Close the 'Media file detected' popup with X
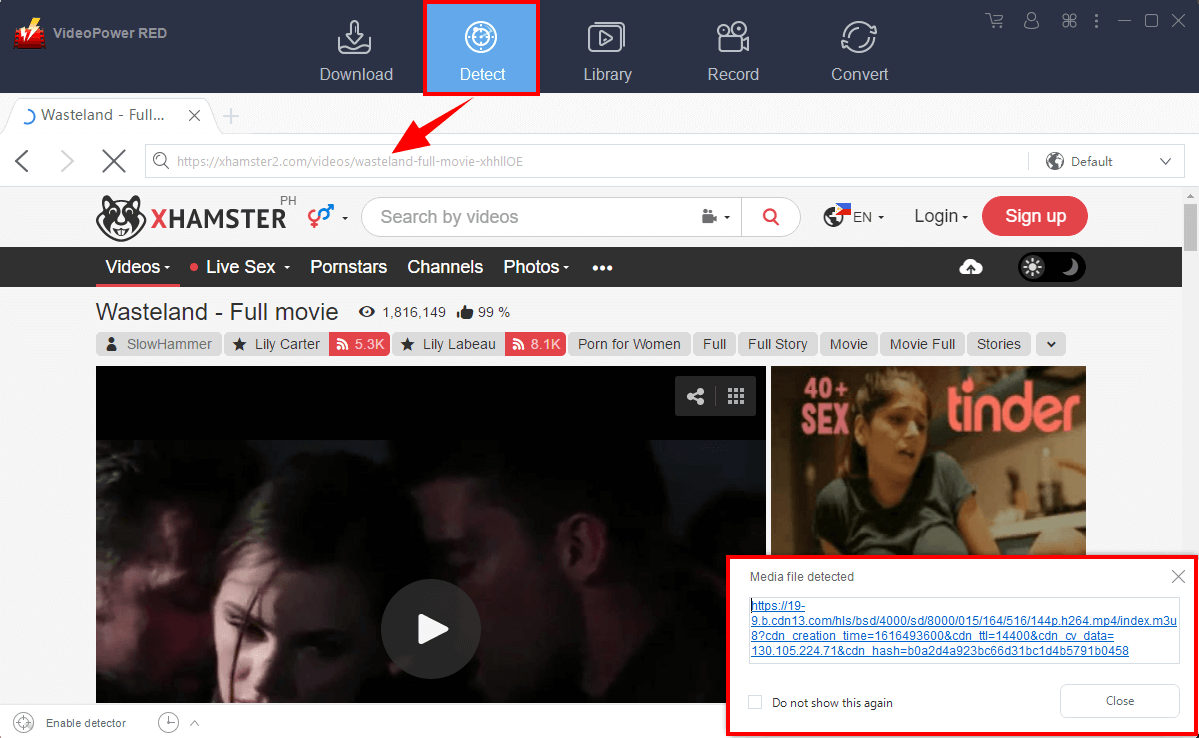Image resolution: width=1199 pixels, height=738 pixels. [1178, 577]
